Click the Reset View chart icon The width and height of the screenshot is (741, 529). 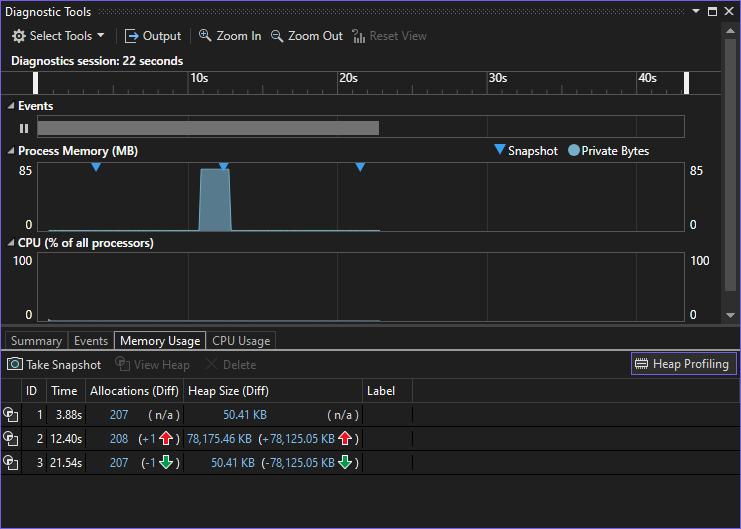359,36
